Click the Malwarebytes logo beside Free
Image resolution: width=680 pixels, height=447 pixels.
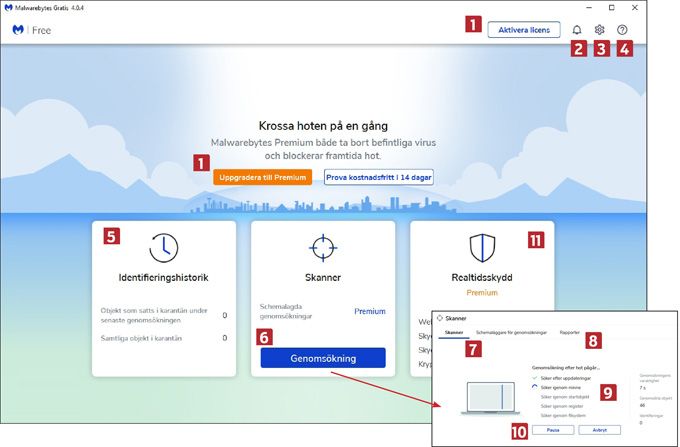[18, 30]
